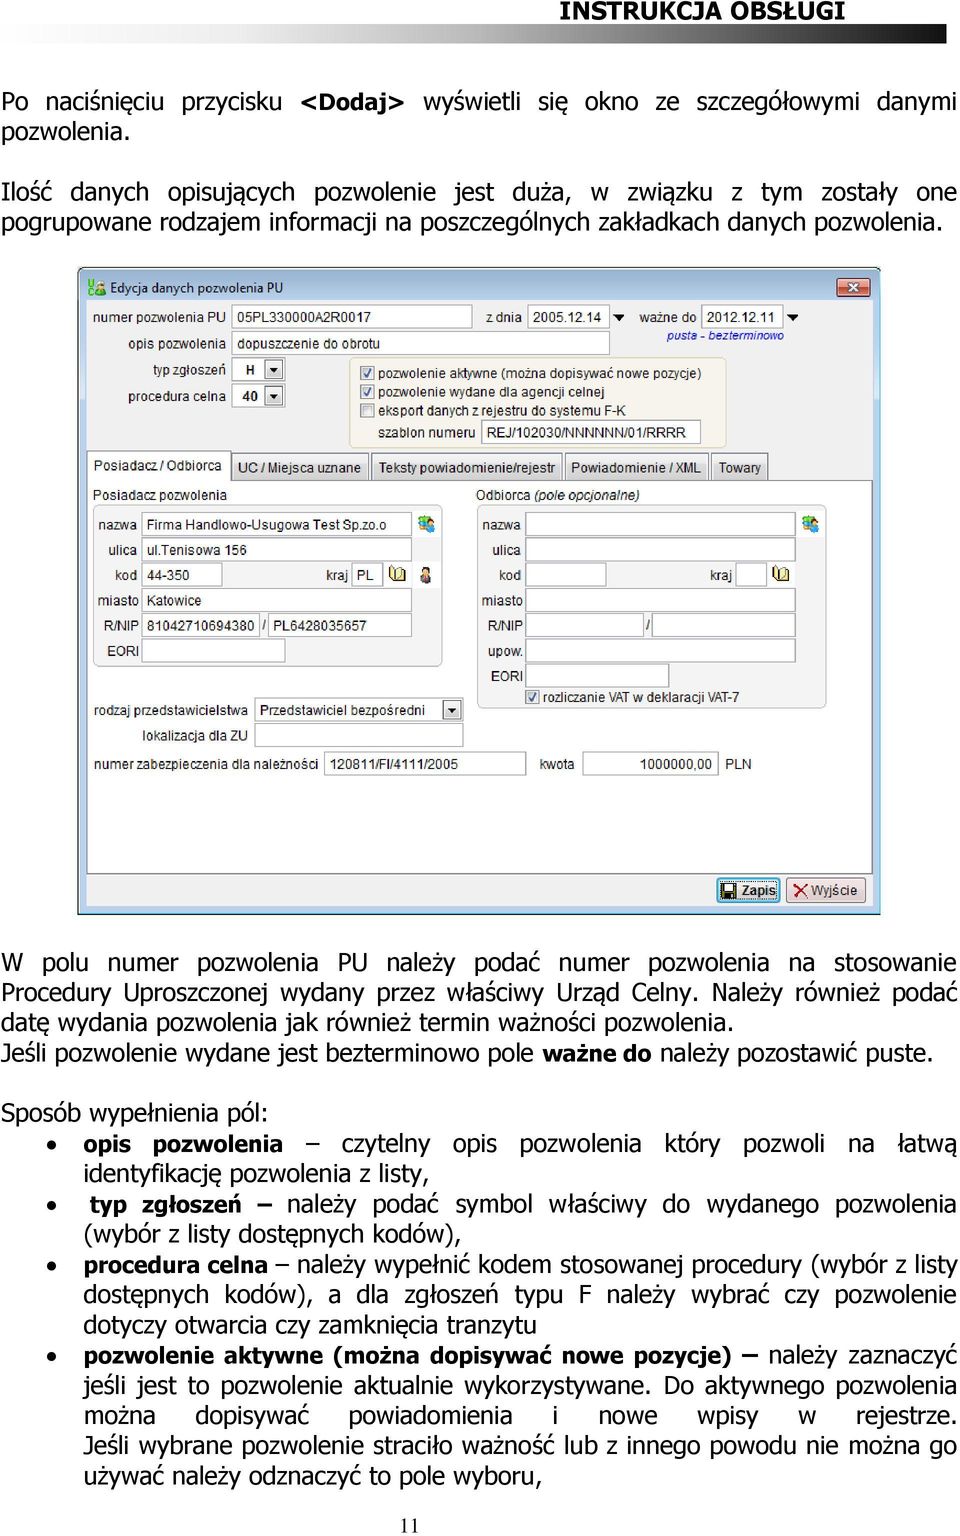This screenshot has width=960, height=1536.
Task: Expand the 'typ zgłoszeń' dropdown
Action: point(274,370)
